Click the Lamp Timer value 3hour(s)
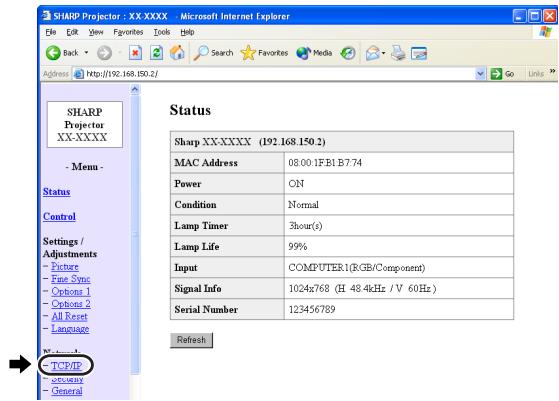Image resolution: width=559 pixels, height=401 pixels. pos(305,226)
